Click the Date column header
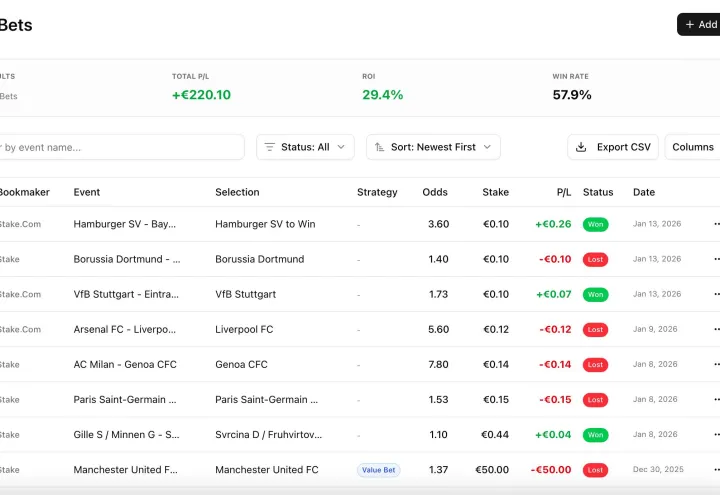The height and width of the screenshot is (495, 720). coord(644,192)
